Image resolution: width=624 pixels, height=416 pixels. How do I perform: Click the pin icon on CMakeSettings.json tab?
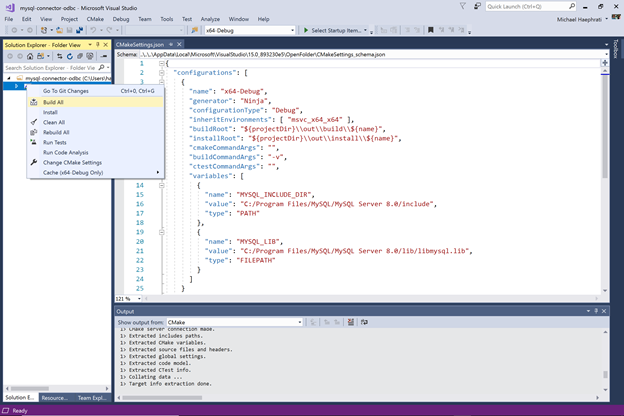[x=171, y=44]
